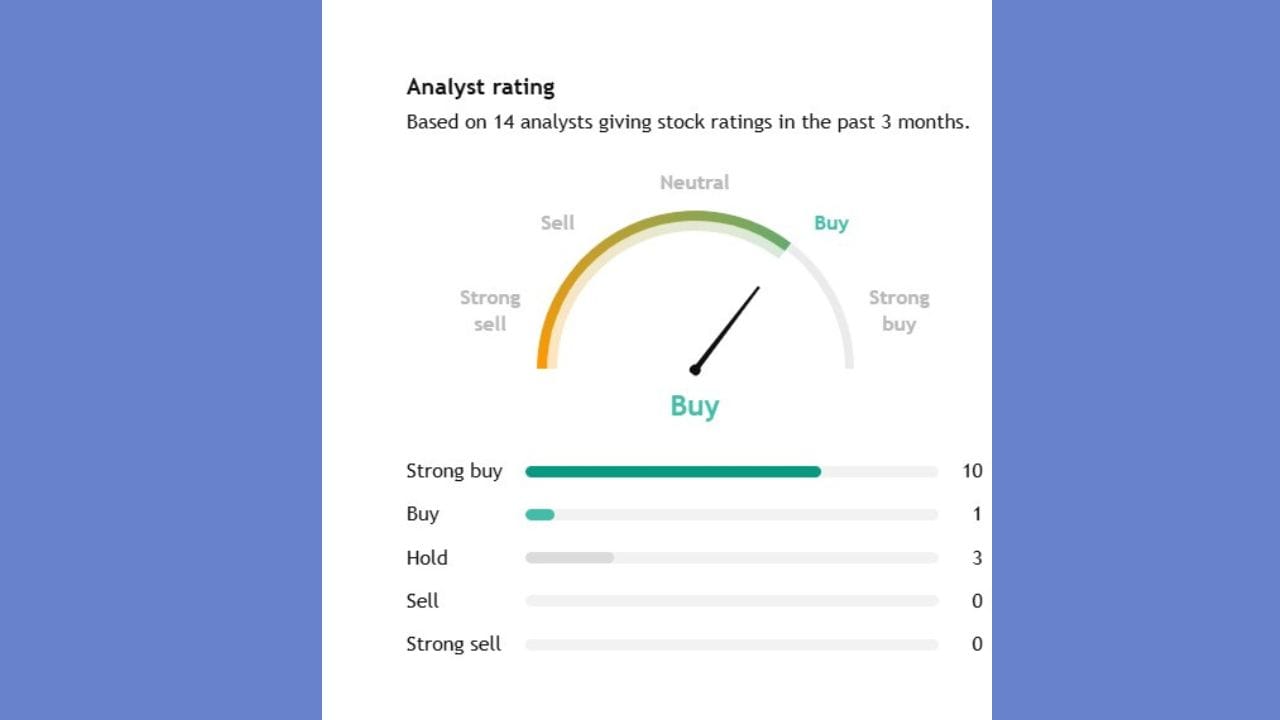This screenshot has width=1280, height=720.
Task: Click the Strong buy gauge label
Action: tap(898, 311)
